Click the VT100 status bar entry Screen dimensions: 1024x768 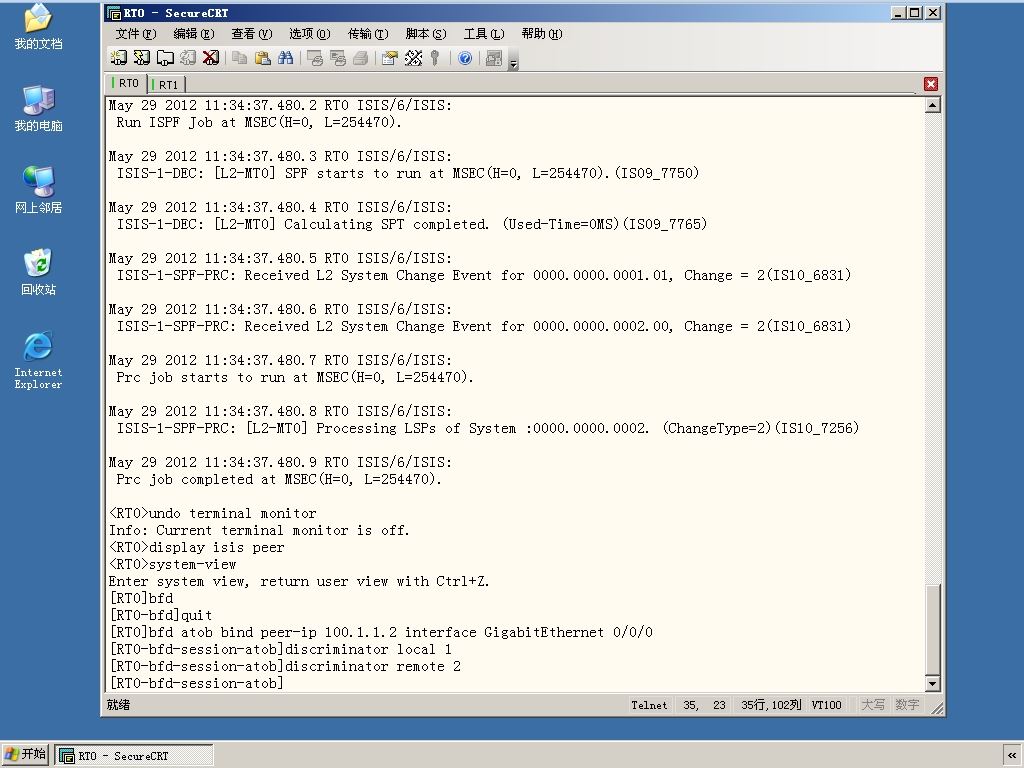click(826, 705)
